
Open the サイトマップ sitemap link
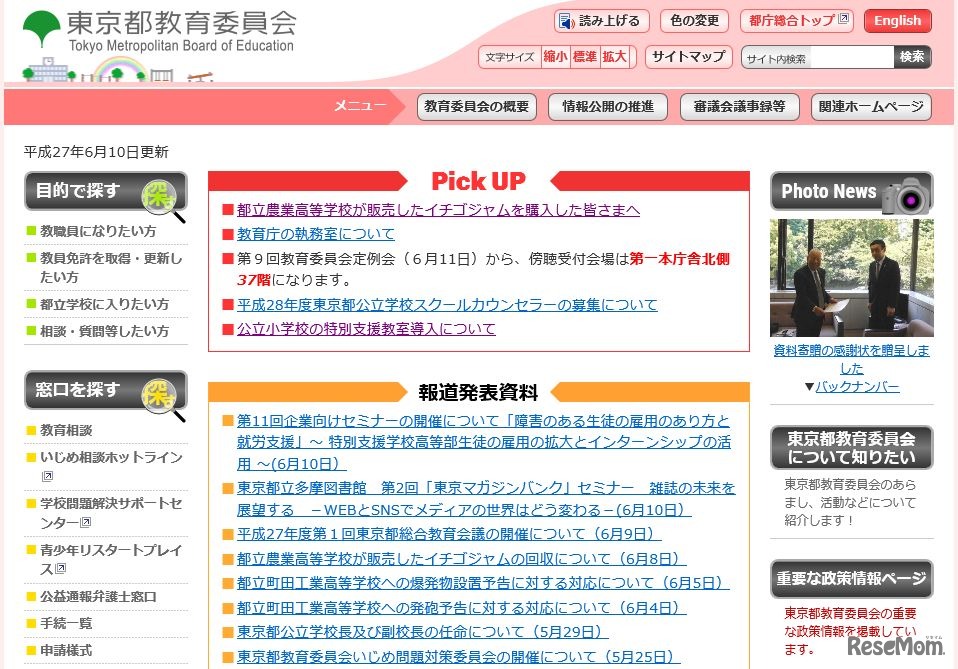click(x=688, y=57)
